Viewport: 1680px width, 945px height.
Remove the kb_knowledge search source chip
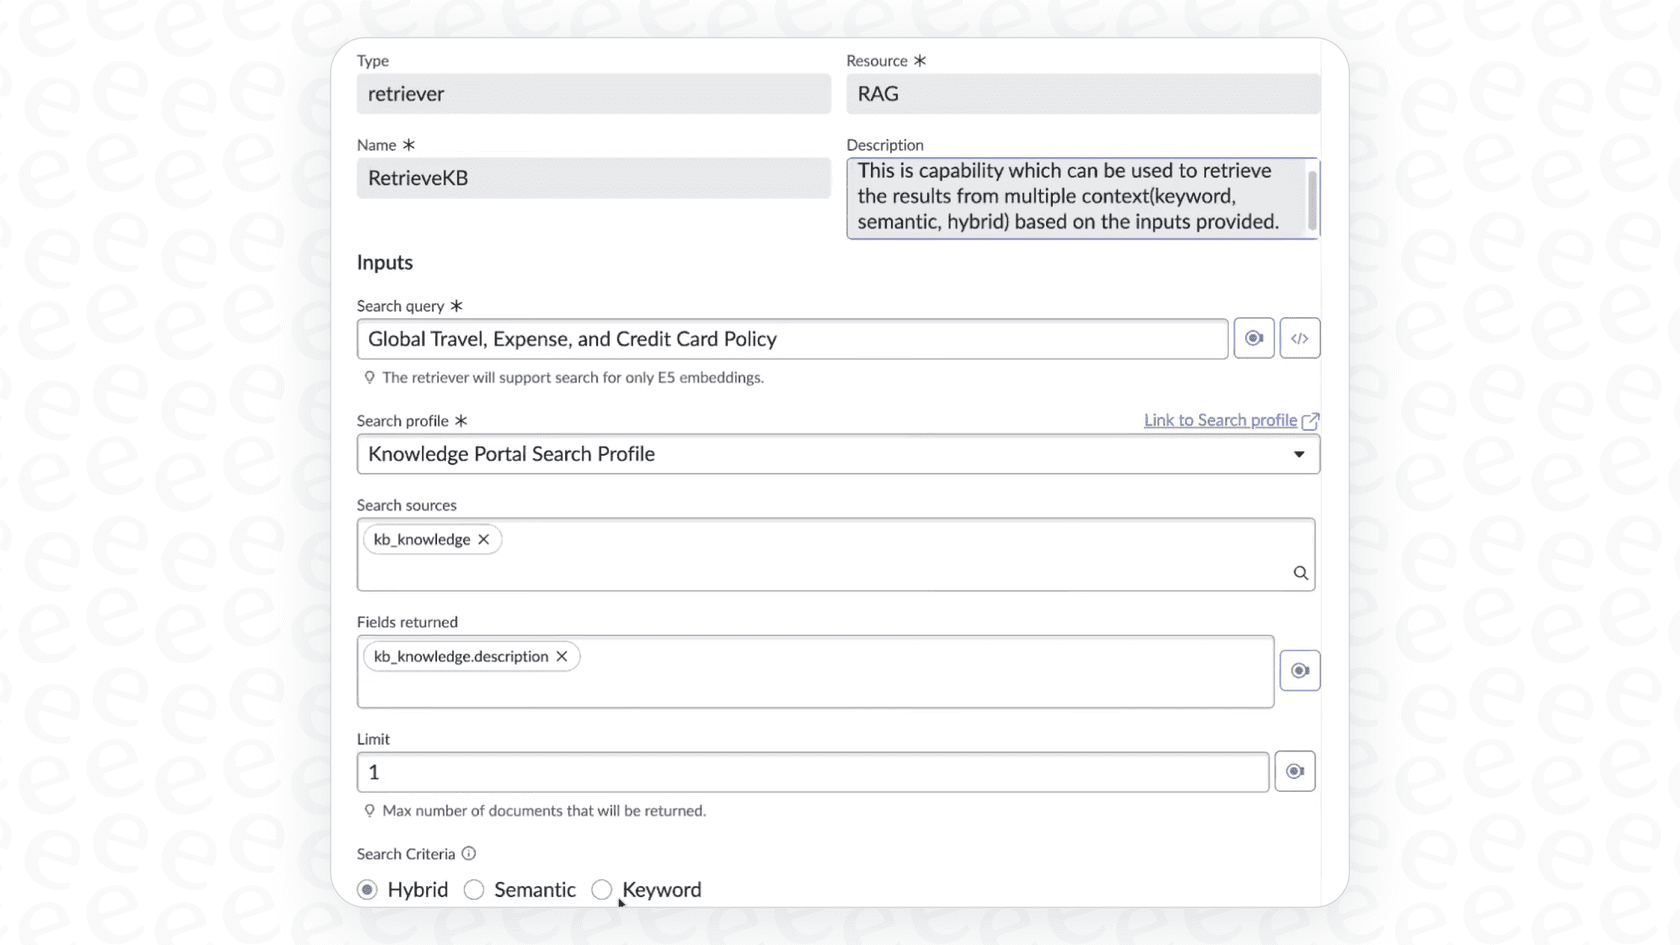click(x=484, y=539)
